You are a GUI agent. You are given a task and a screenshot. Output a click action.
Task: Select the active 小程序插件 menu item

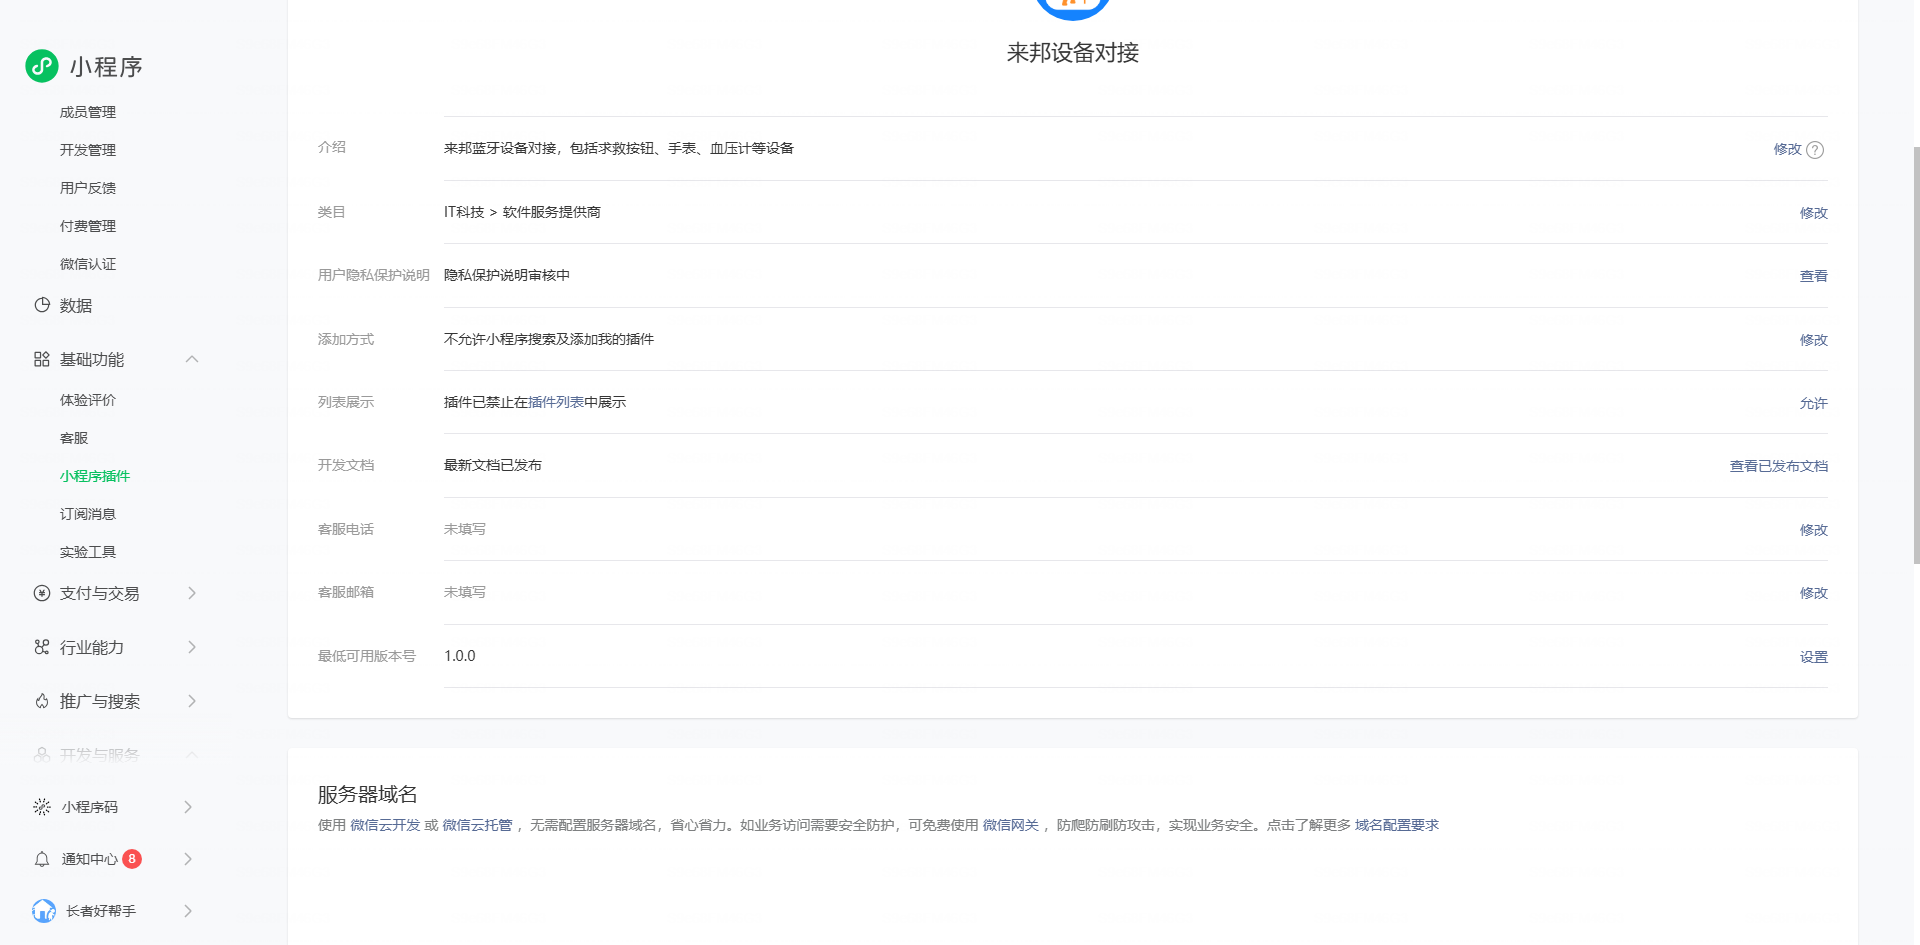pos(95,476)
